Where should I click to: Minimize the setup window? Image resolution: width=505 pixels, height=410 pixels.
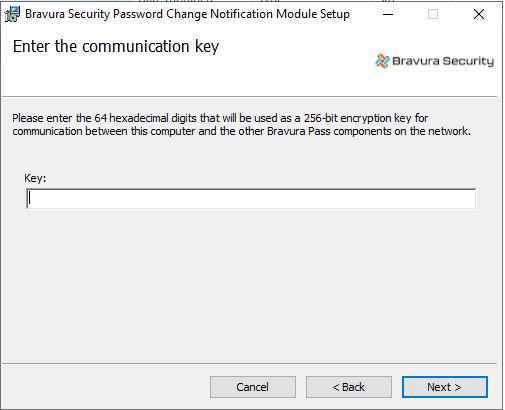[388, 14]
